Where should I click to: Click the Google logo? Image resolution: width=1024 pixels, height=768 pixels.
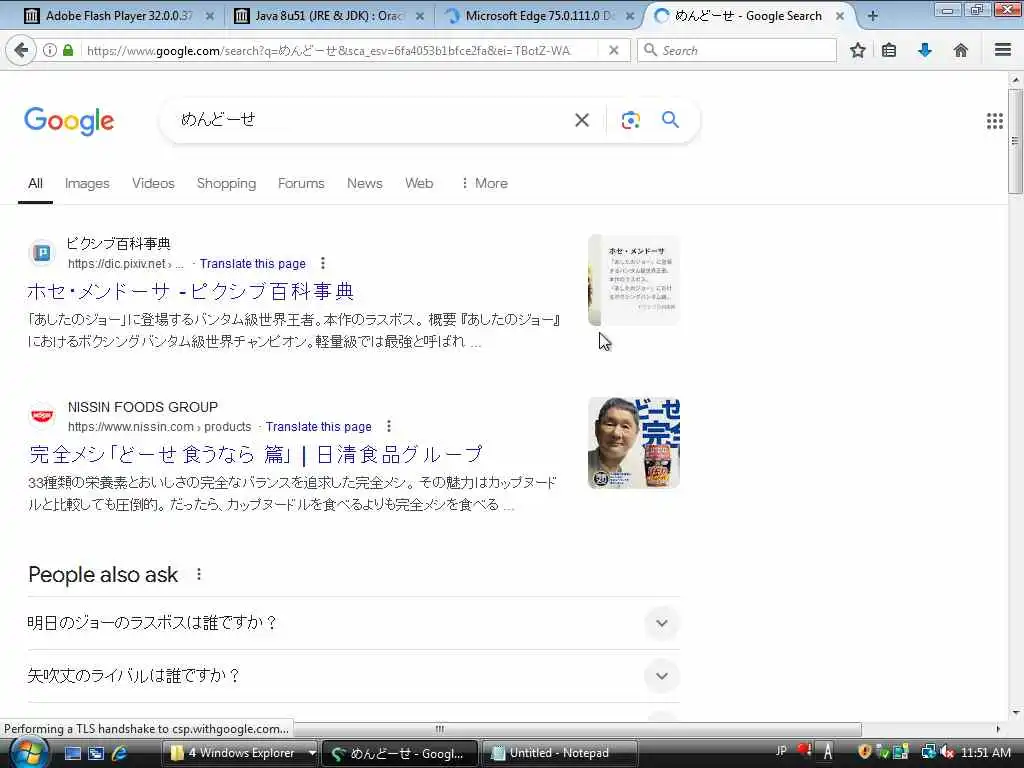[x=69, y=121]
